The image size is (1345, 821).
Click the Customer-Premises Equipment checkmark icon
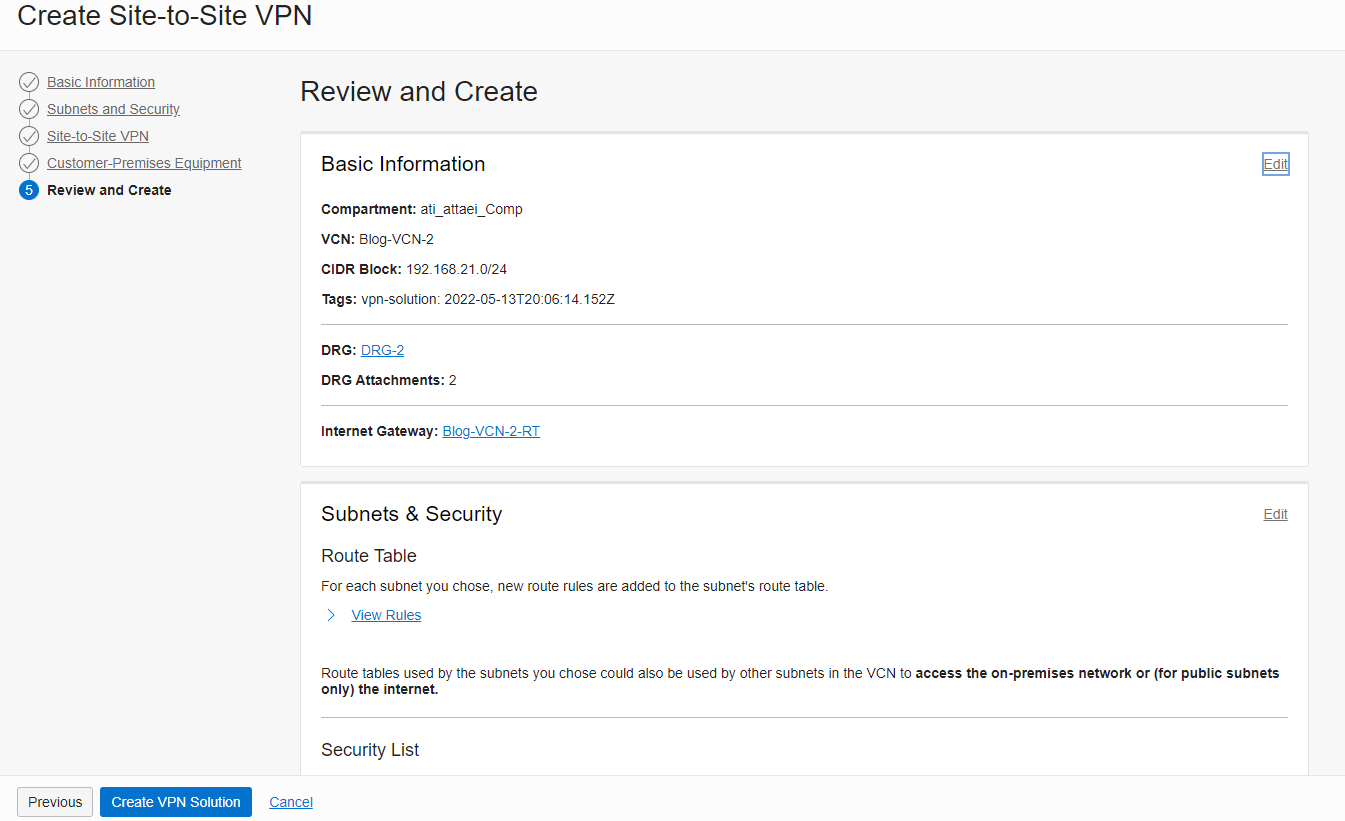(x=29, y=163)
